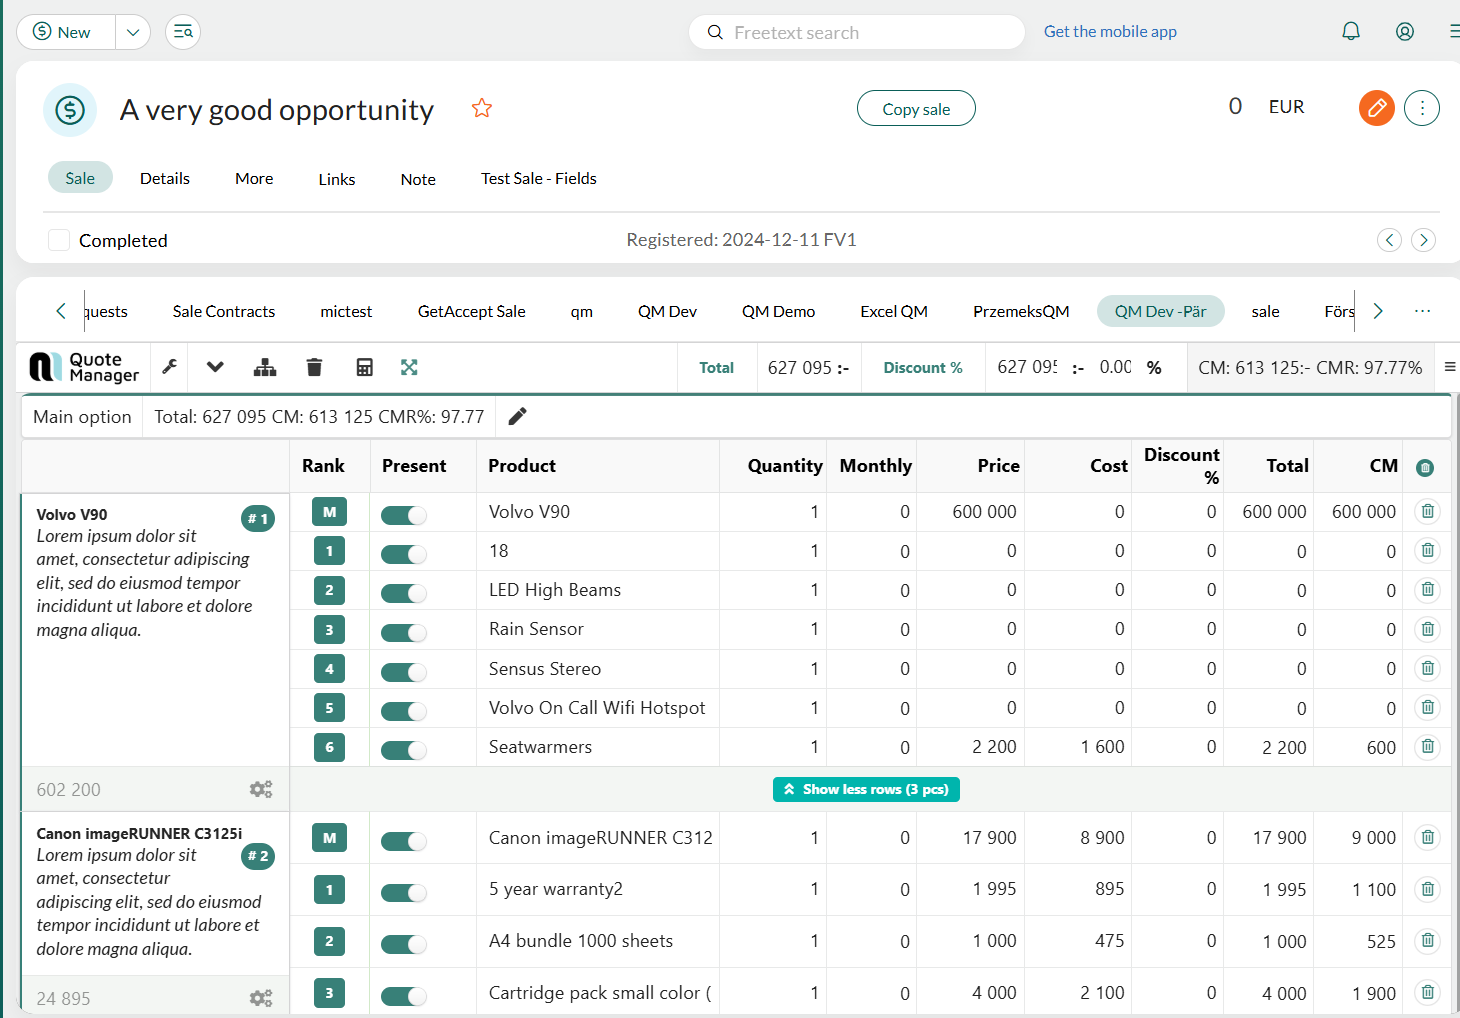
Task: Edit the Main option with pencil icon
Action: coord(517,417)
